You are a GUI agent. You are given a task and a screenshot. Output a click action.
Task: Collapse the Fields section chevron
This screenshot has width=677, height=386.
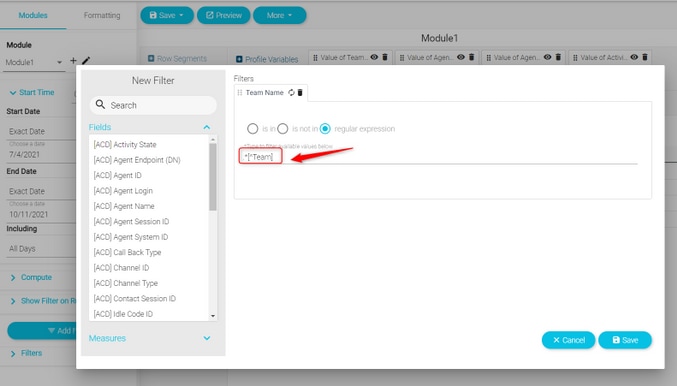tap(207, 127)
